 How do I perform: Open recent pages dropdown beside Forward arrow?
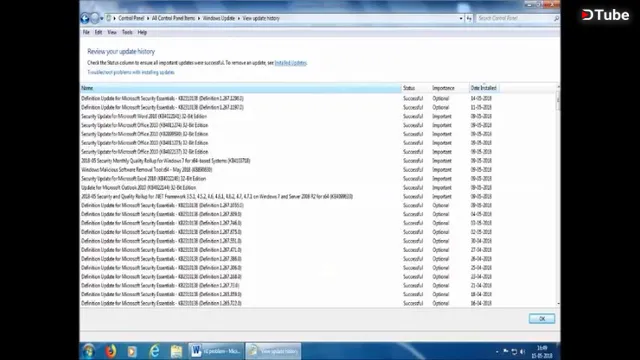tap(102, 18)
